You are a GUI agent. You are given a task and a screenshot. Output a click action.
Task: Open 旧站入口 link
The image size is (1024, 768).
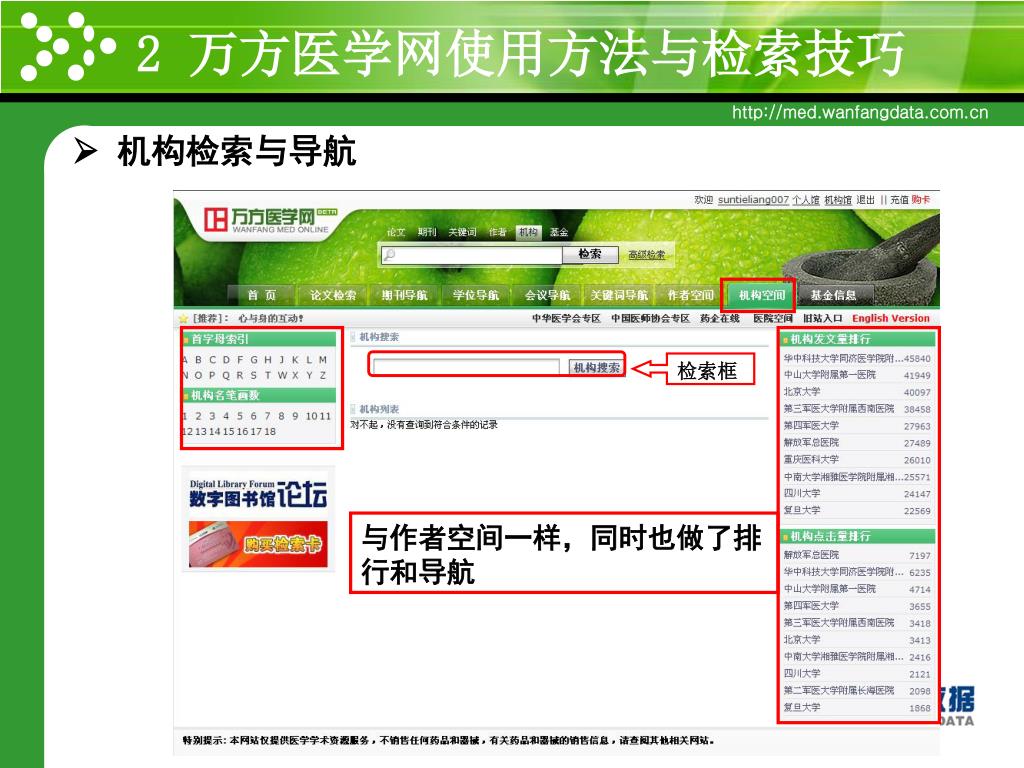point(823,319)
